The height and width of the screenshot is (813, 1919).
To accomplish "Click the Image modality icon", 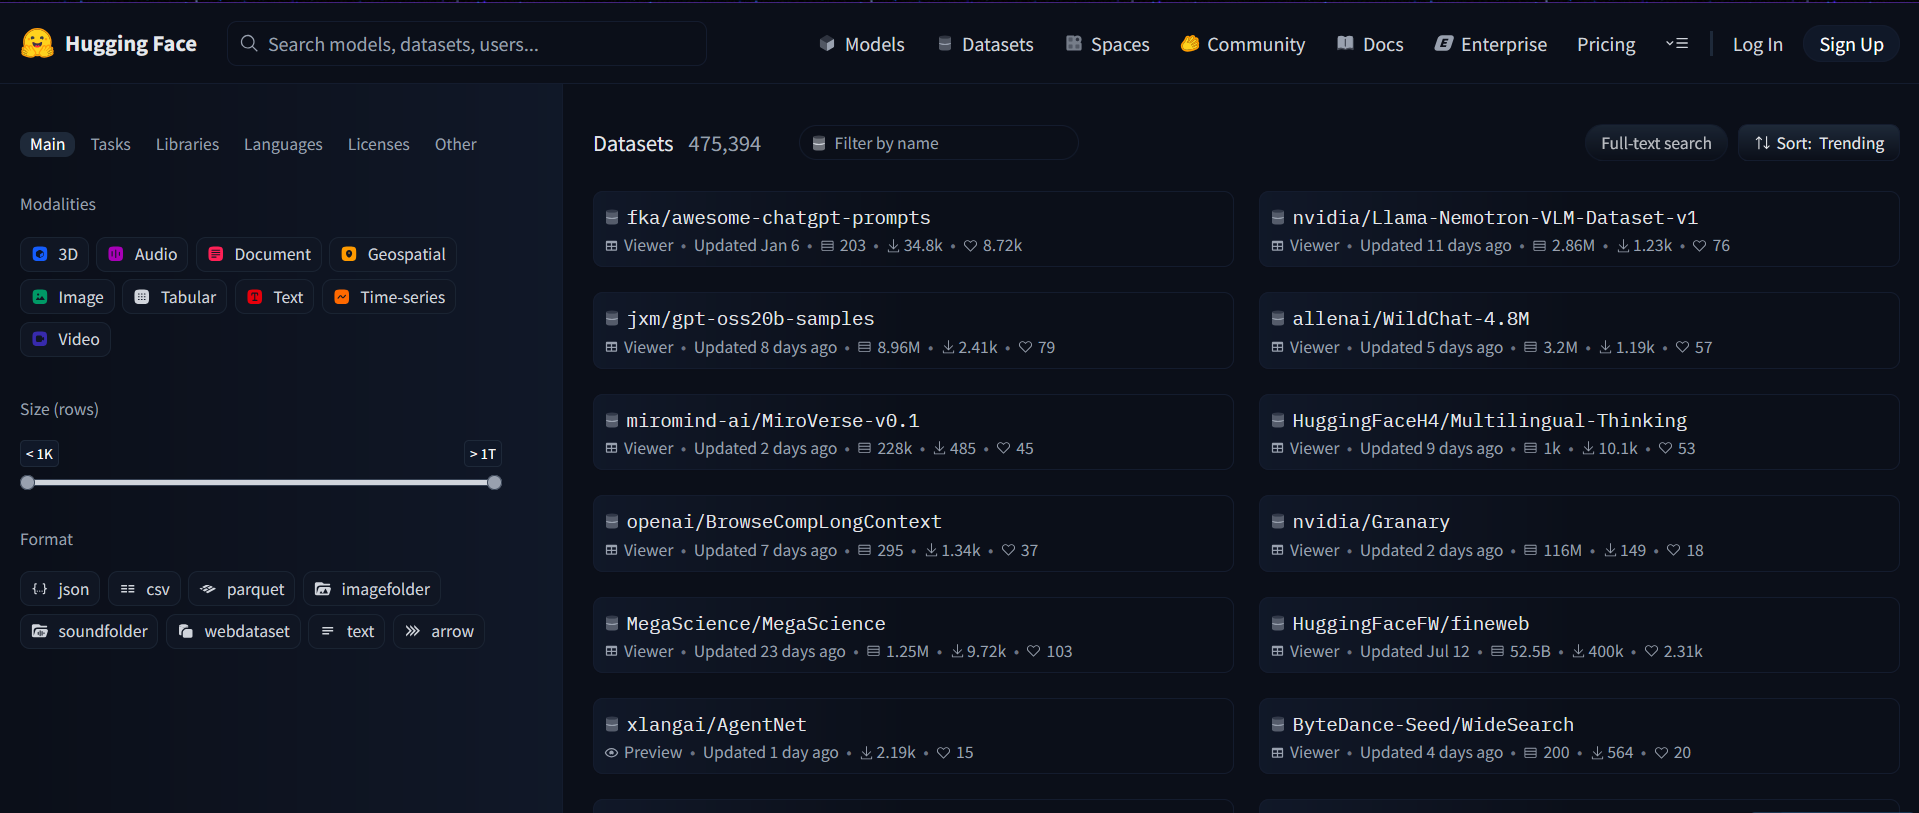I will [40, 297].
